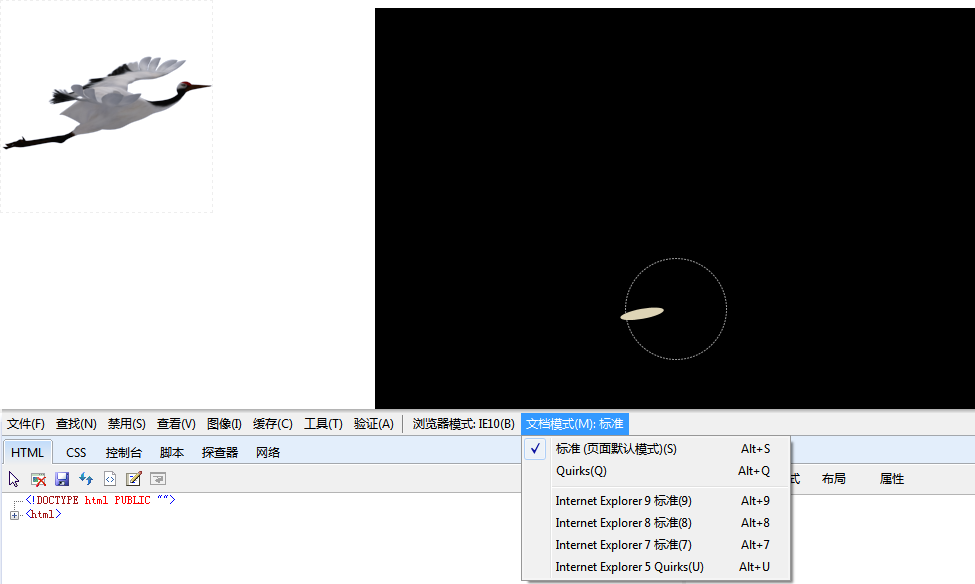Switch to the 属性 pane tab
Viewport: 975px width, 584px height.
click(x=892, y=479)
